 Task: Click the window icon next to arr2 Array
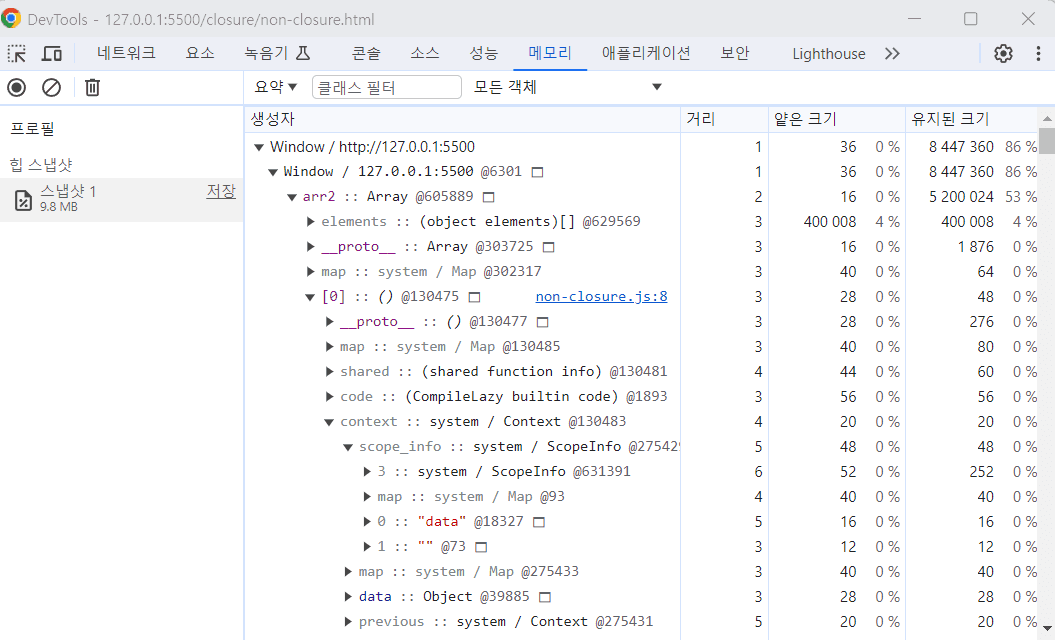coord(489,197)
